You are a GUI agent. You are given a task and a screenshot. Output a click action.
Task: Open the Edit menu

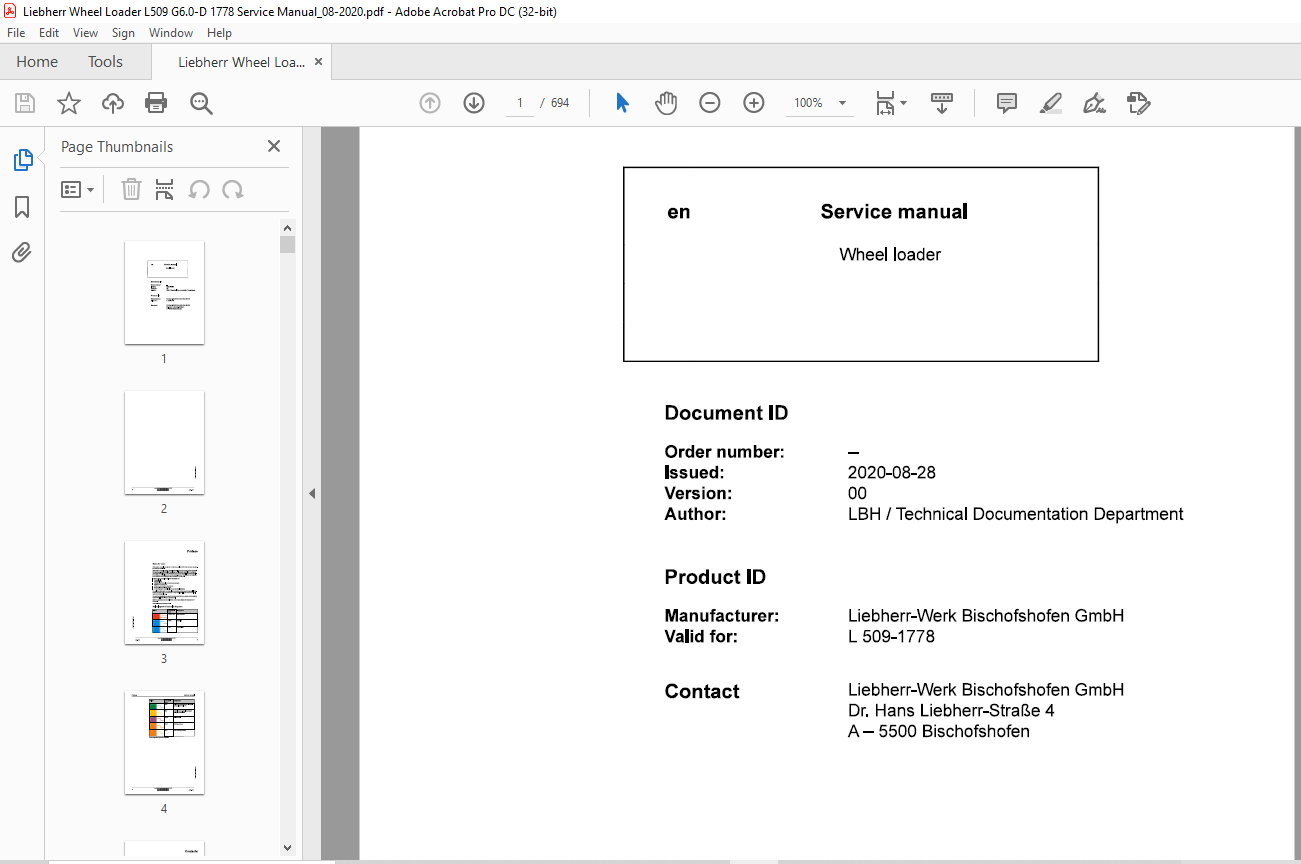point(49,33)
